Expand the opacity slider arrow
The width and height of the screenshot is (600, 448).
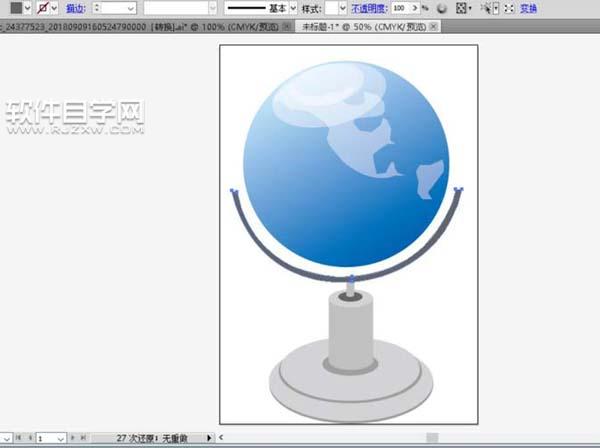(x=415, y=8)
